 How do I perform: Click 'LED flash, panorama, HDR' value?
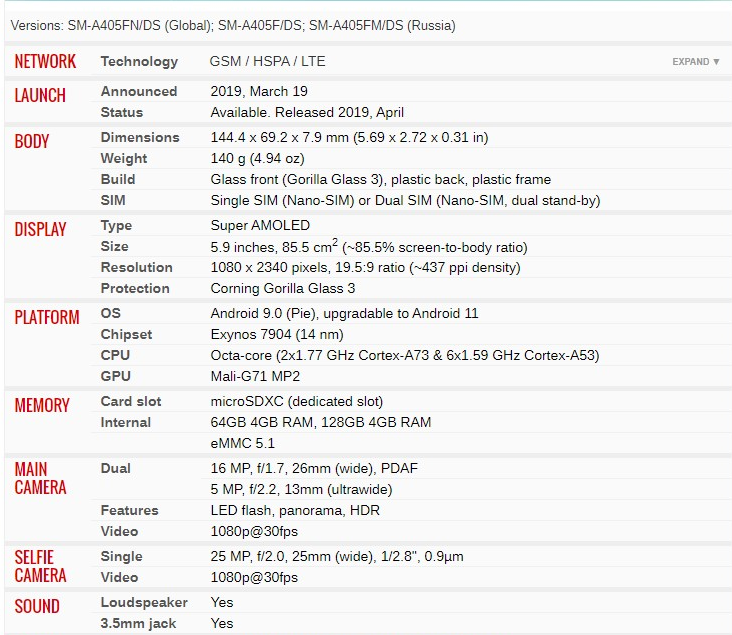pyautogui.click(x=295, y=510)
